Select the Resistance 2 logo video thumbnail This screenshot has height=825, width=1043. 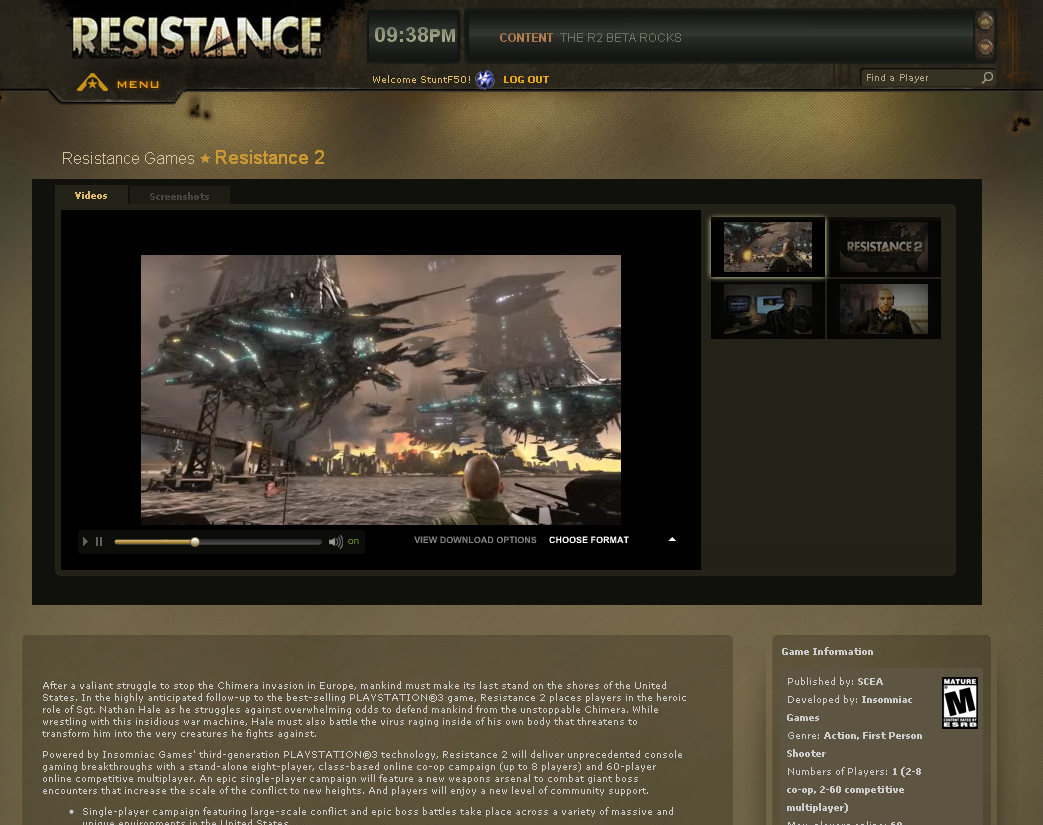(x=884, y=247)
